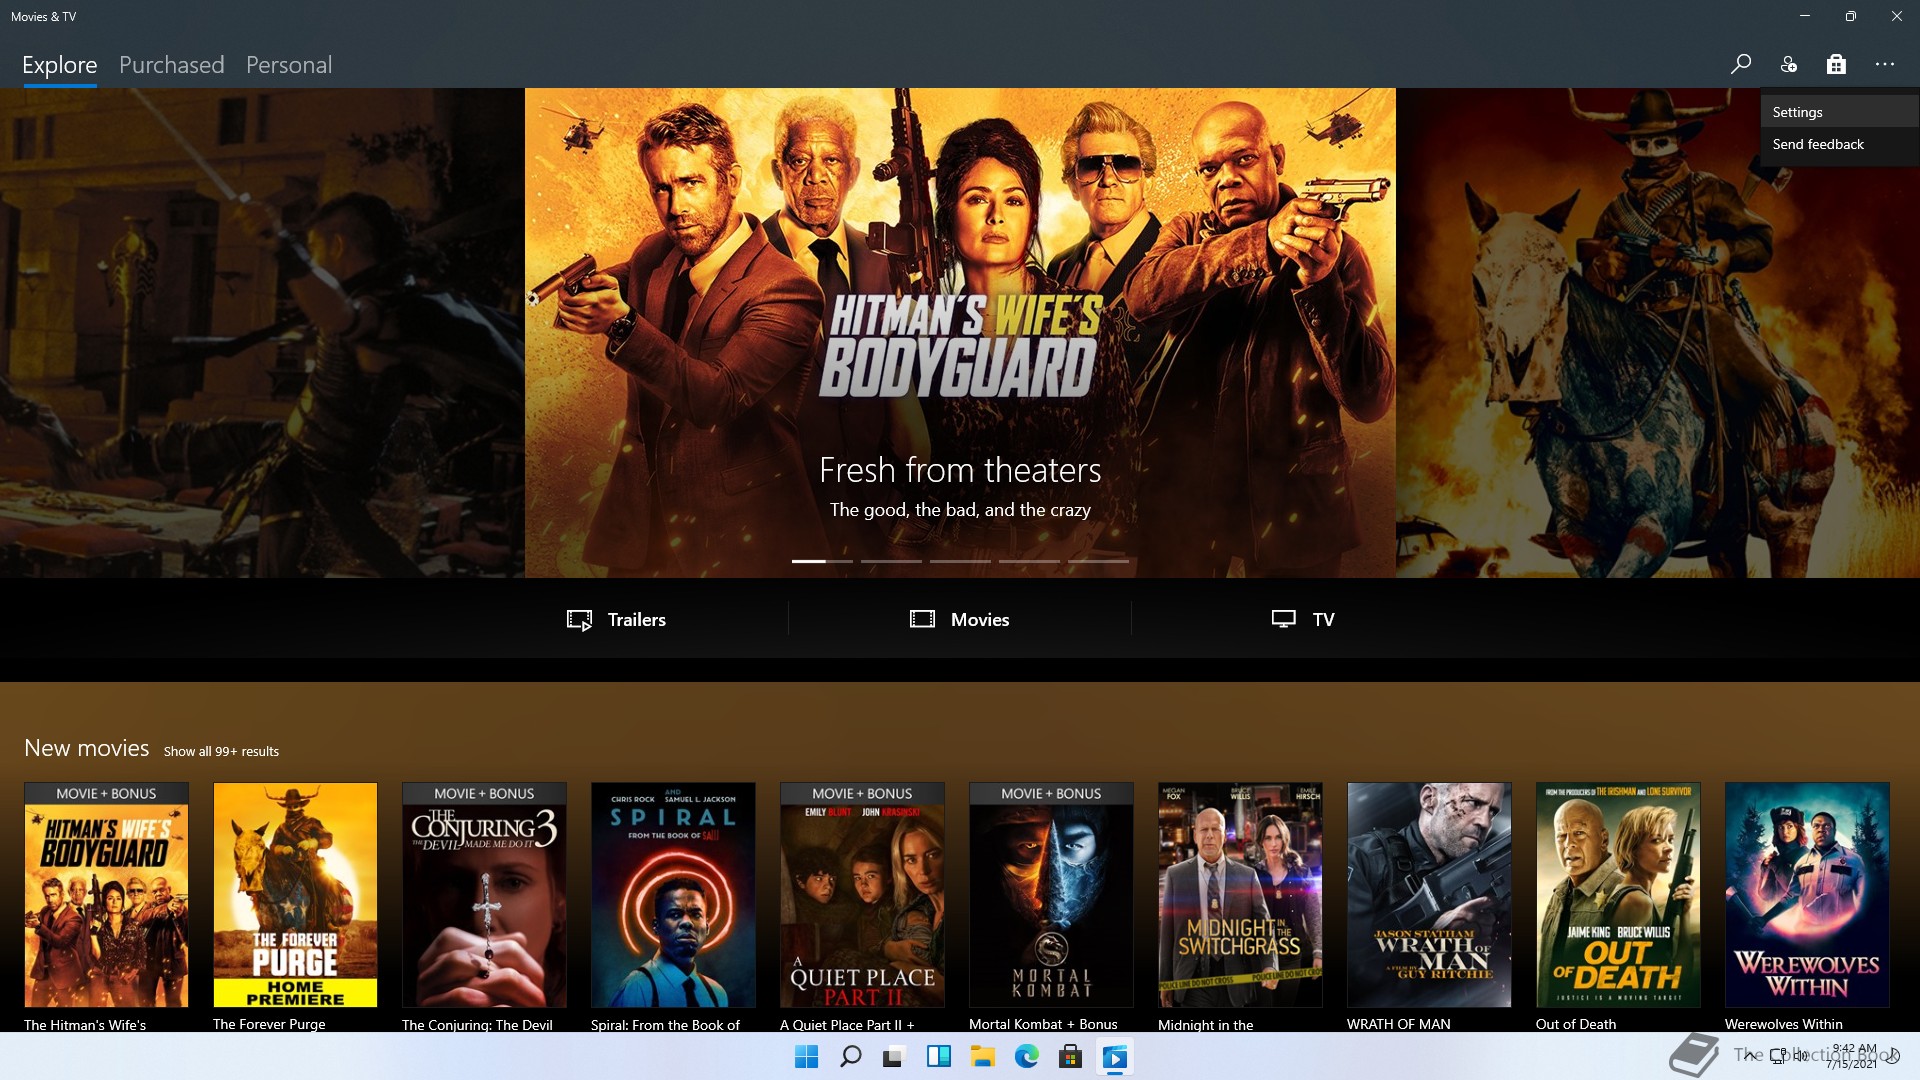Open the Wrath of Man poster
Screen dimensions: 1920x1080
click(x=1429, y=895)
